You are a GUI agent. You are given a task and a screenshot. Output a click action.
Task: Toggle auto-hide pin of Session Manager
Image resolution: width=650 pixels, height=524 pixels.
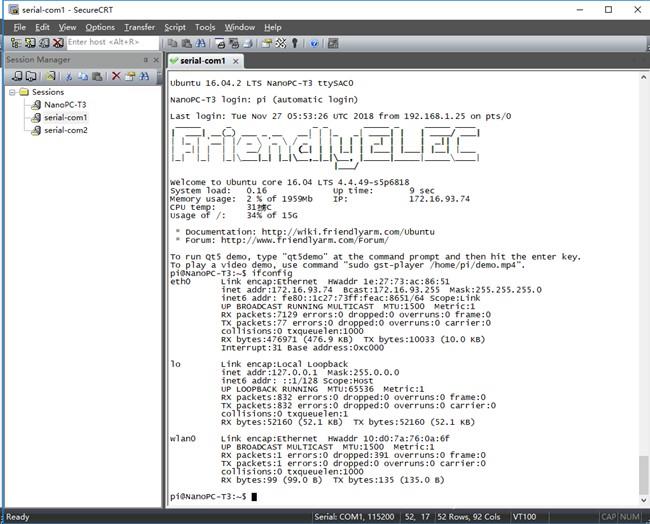[146, 60]
